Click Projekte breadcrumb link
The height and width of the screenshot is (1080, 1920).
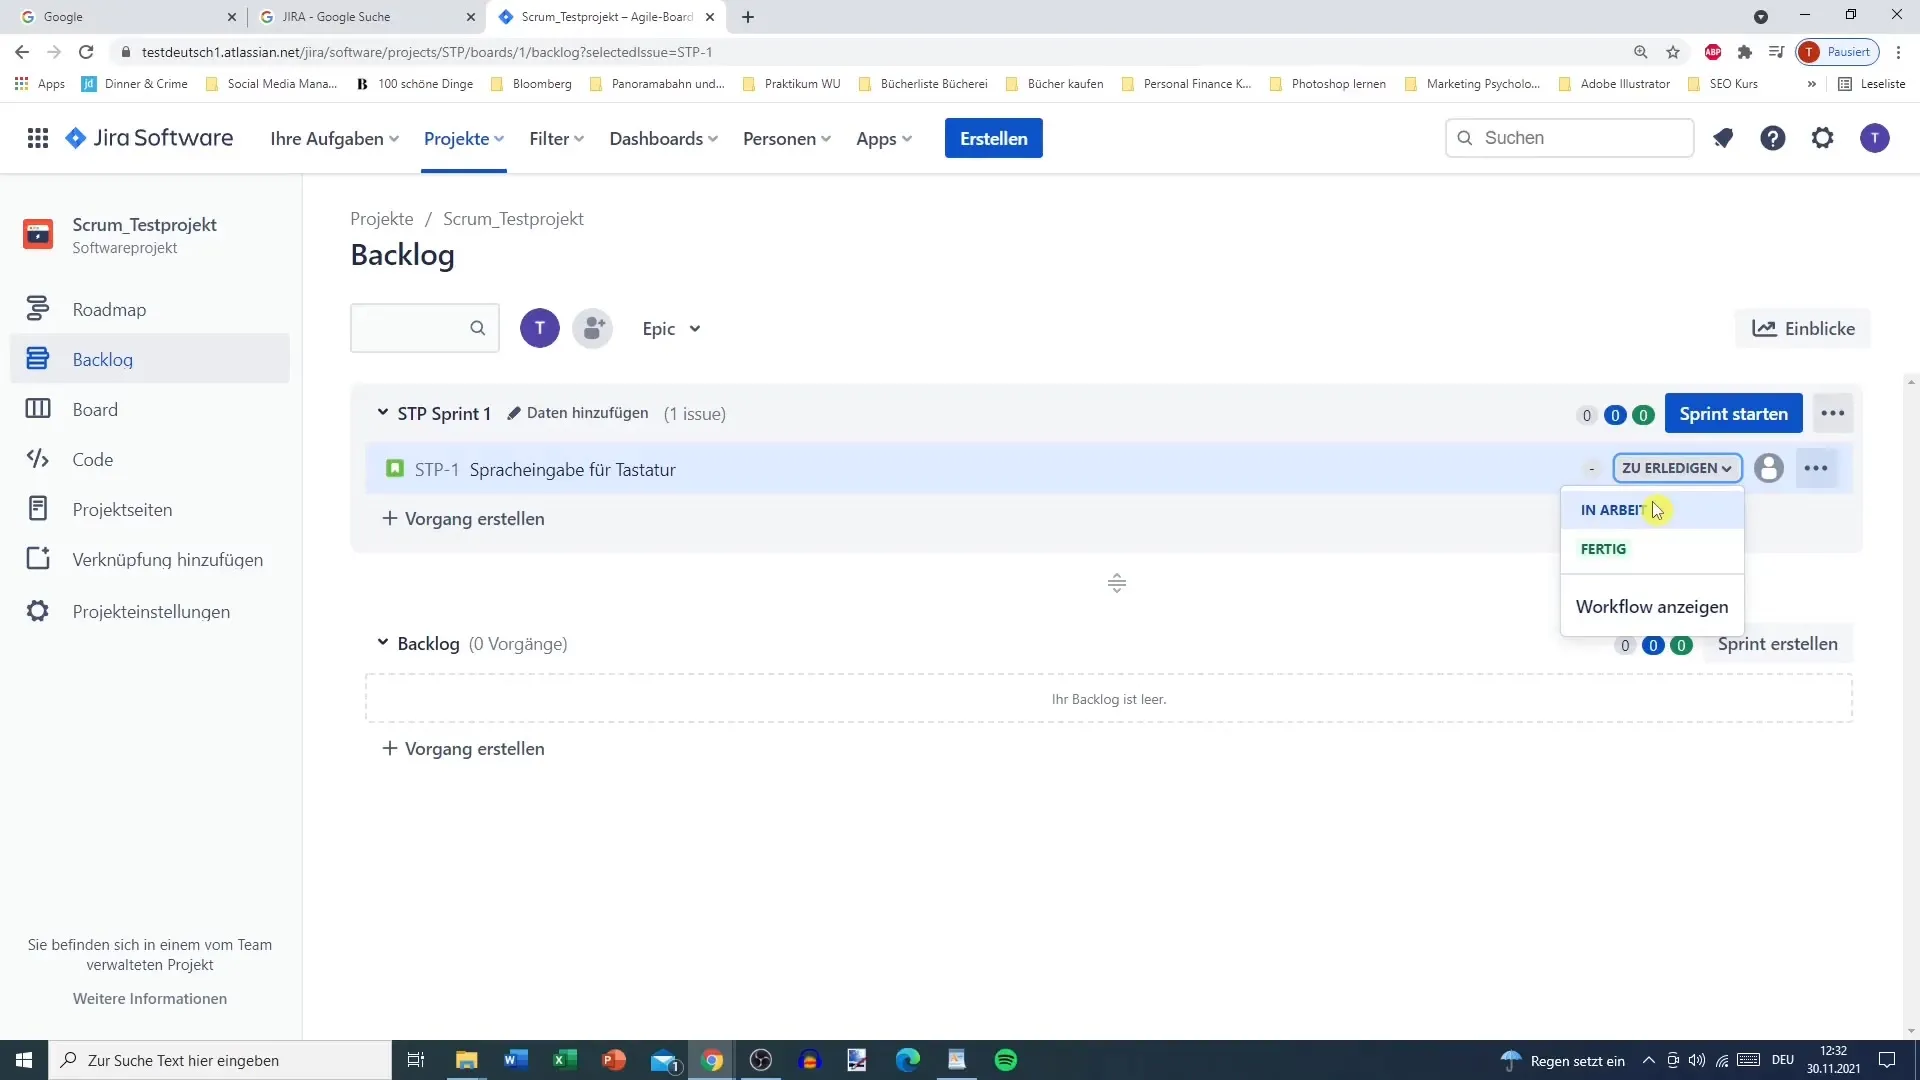point(382,219)
